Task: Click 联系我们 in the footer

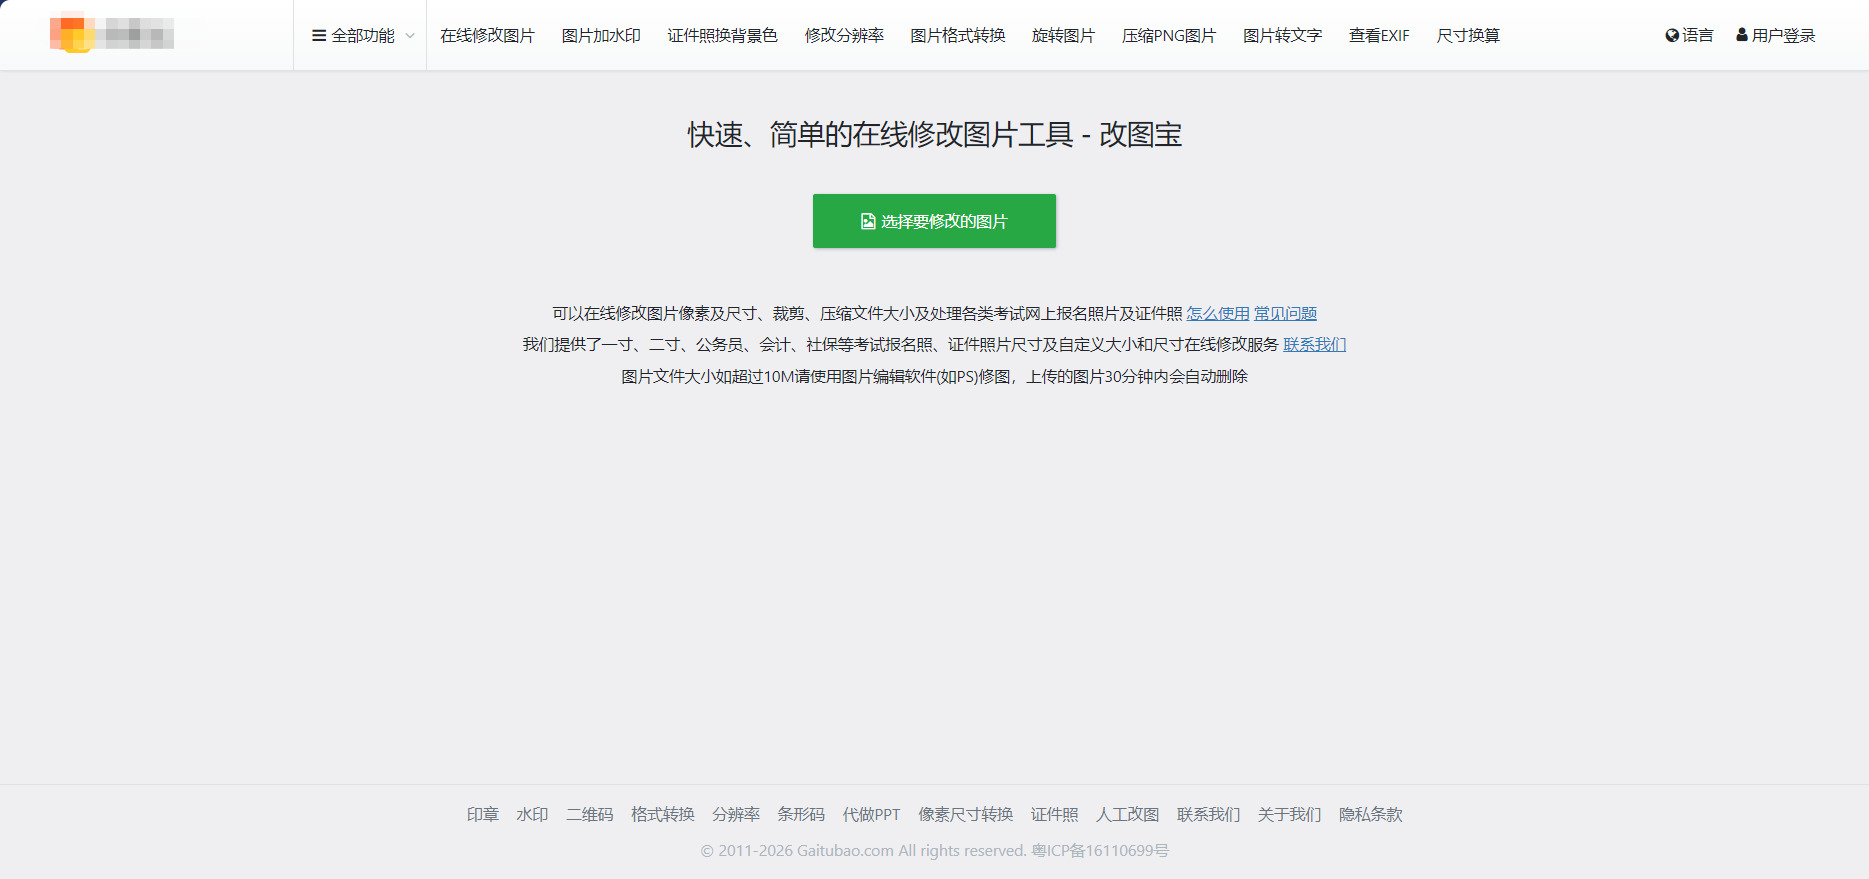Action: point(1209,815)
